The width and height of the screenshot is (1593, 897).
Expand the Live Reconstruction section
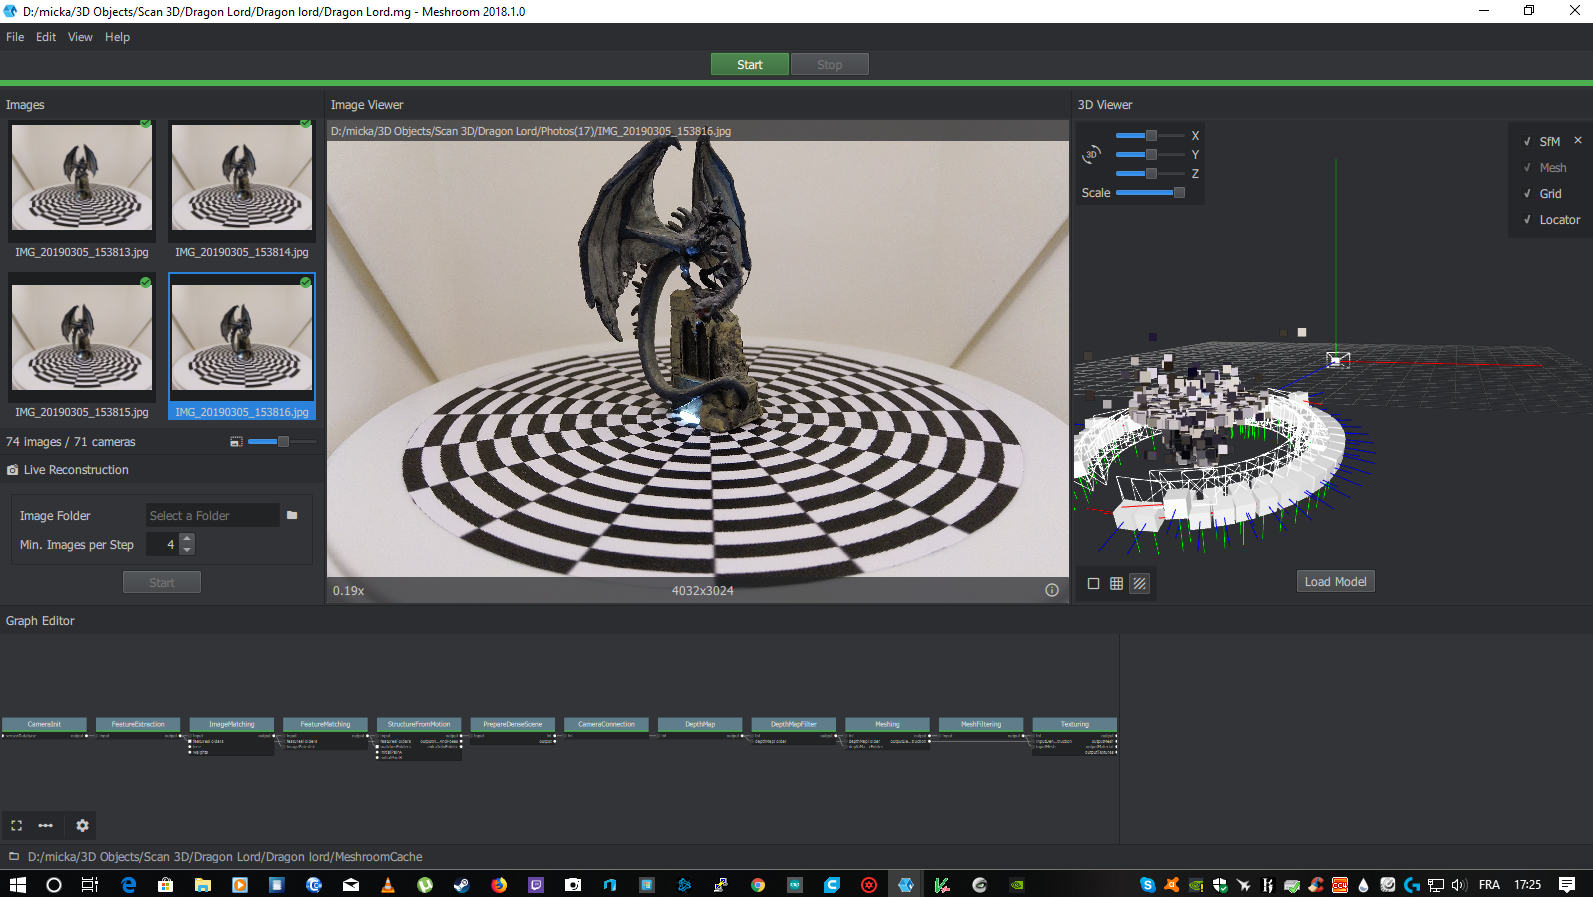pos(76,470)
